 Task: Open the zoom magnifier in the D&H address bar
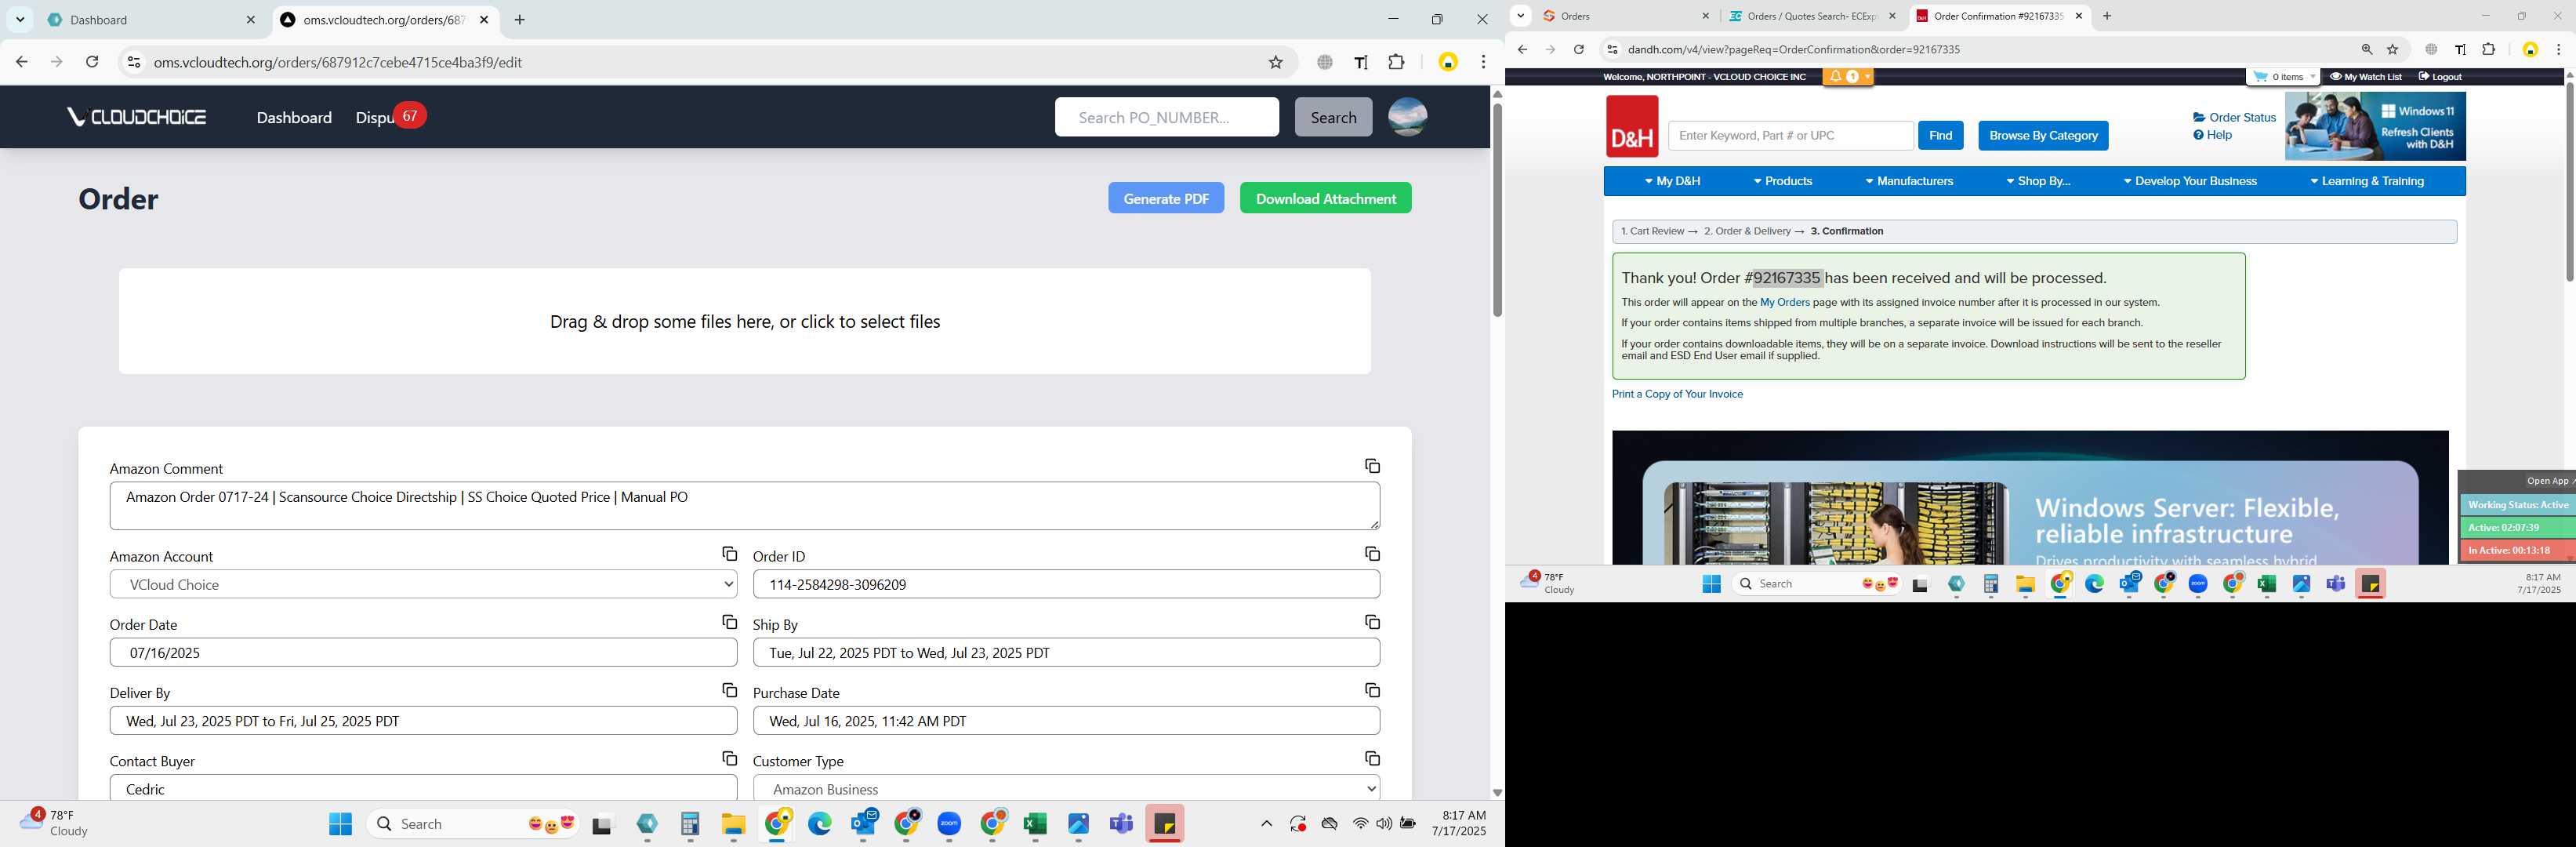pyautogui.click(x=2367, y=49)
